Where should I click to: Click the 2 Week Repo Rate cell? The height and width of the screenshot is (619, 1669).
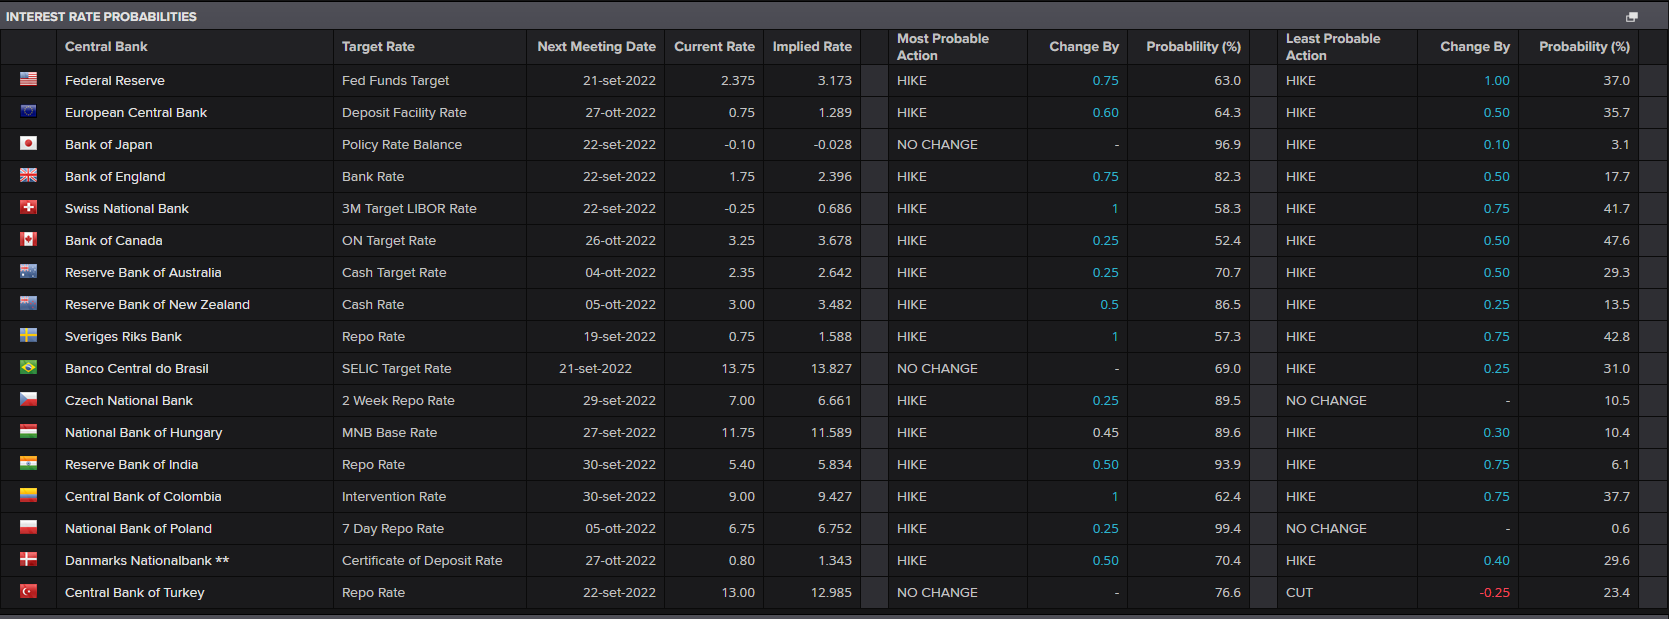pyautogui.click(x=398, y=401)
